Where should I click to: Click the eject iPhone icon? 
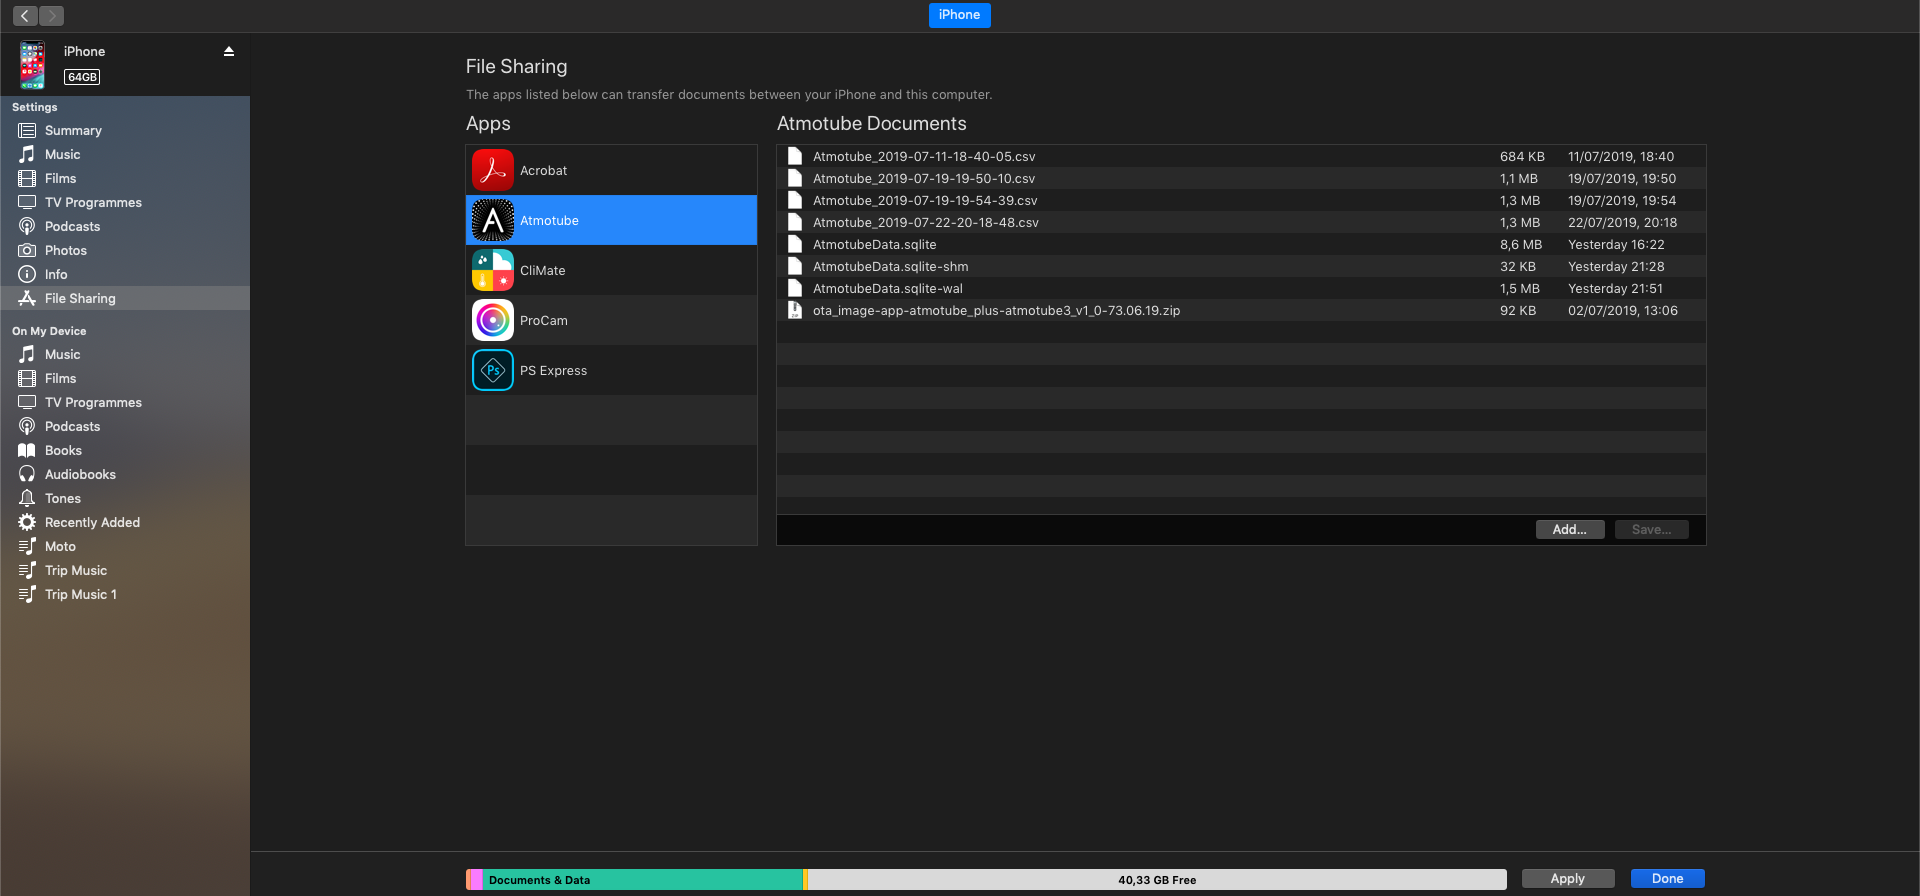point(229,51)
